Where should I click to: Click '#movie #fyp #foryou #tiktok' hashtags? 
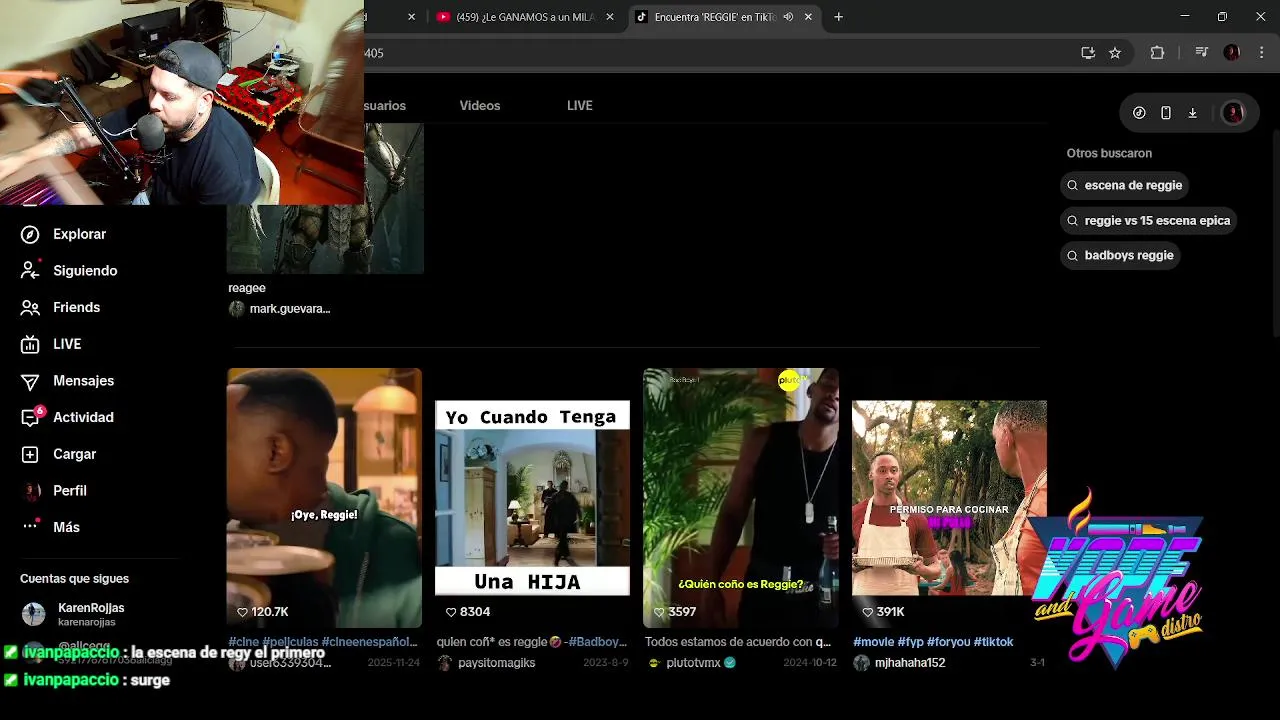click(933, 642)
